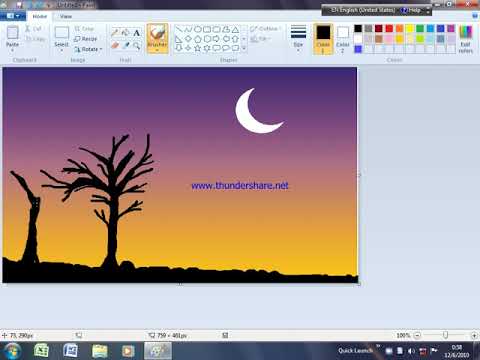Screen dimensions: 480x360
Task: Choose the Right triangle shape
Action: coord(179,39)
